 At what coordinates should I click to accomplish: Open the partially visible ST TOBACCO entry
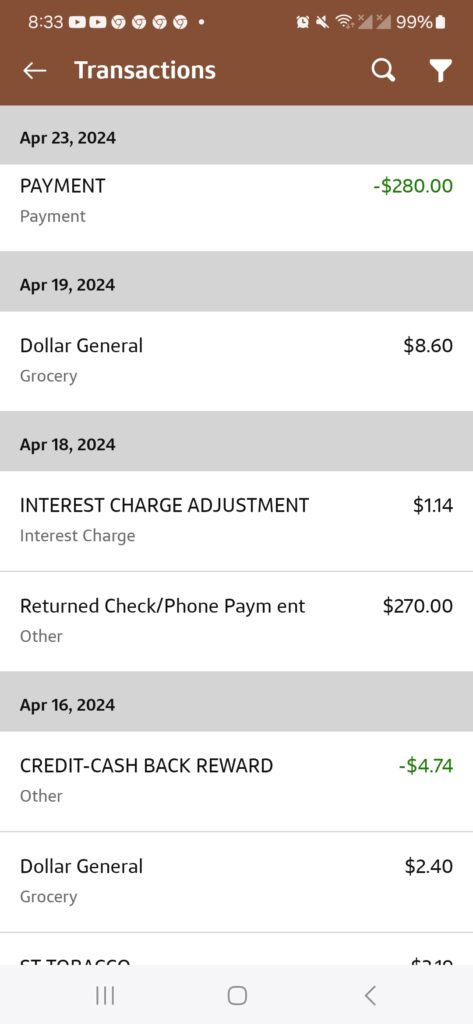click(x=236, y=949)
